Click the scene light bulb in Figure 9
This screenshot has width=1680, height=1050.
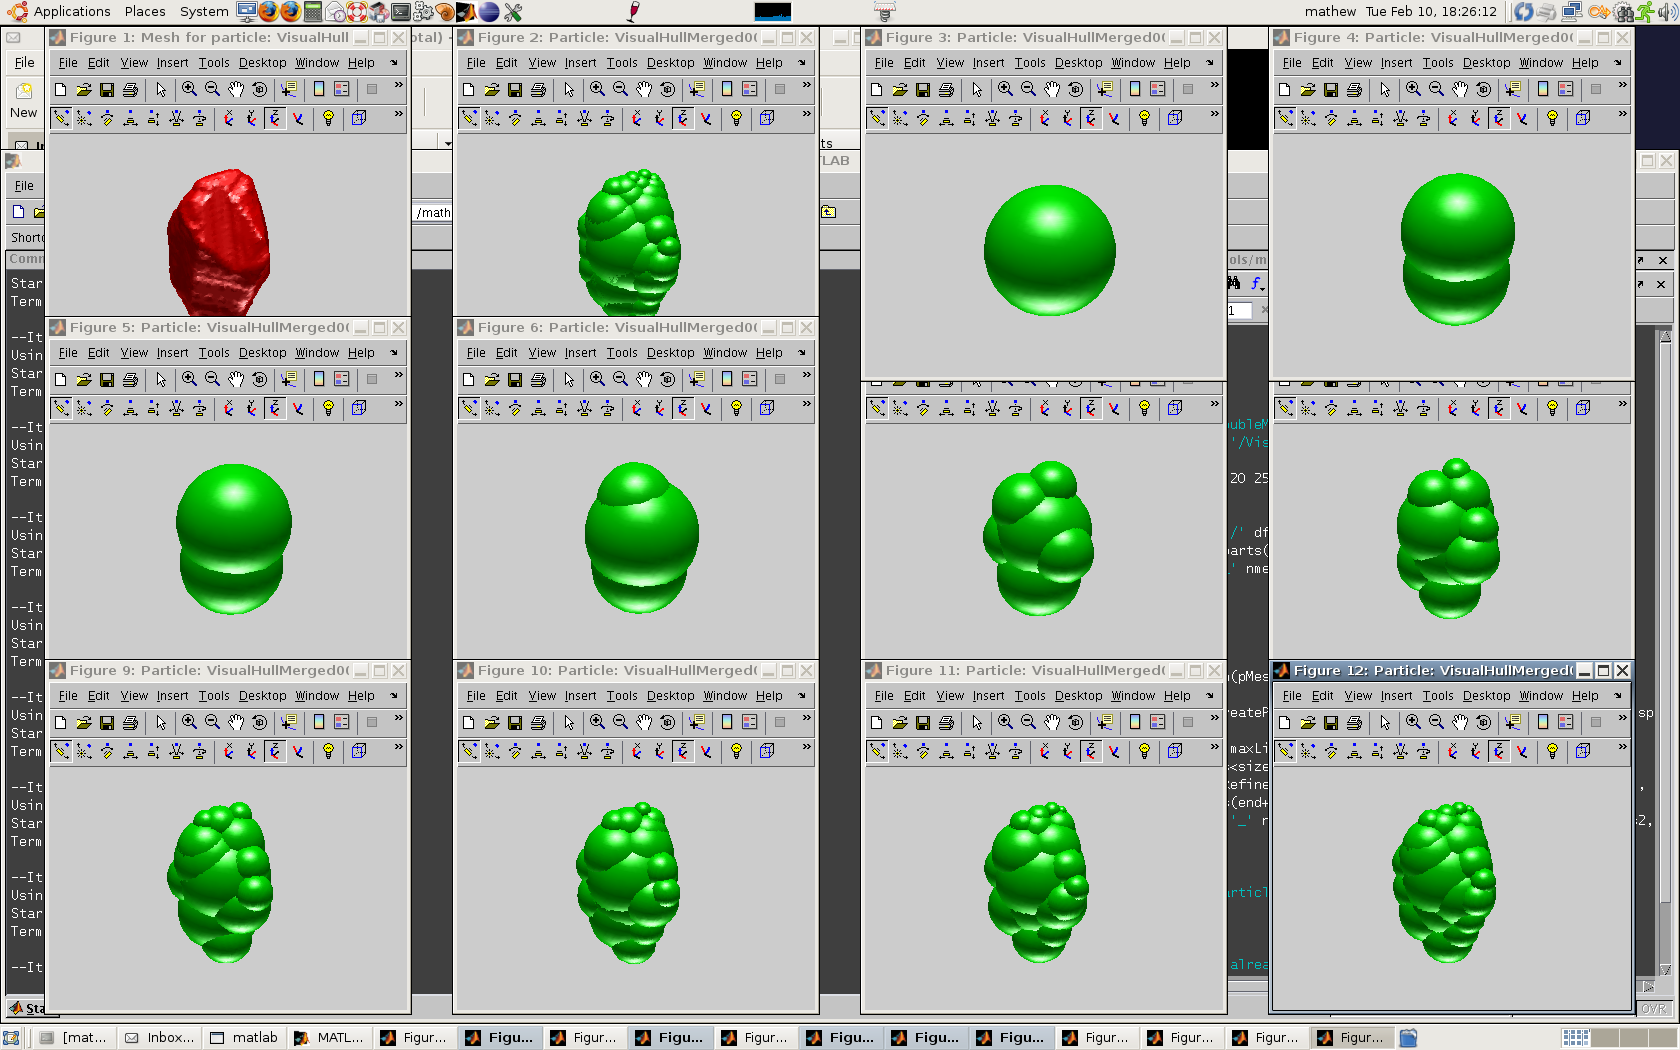[328, 751]
